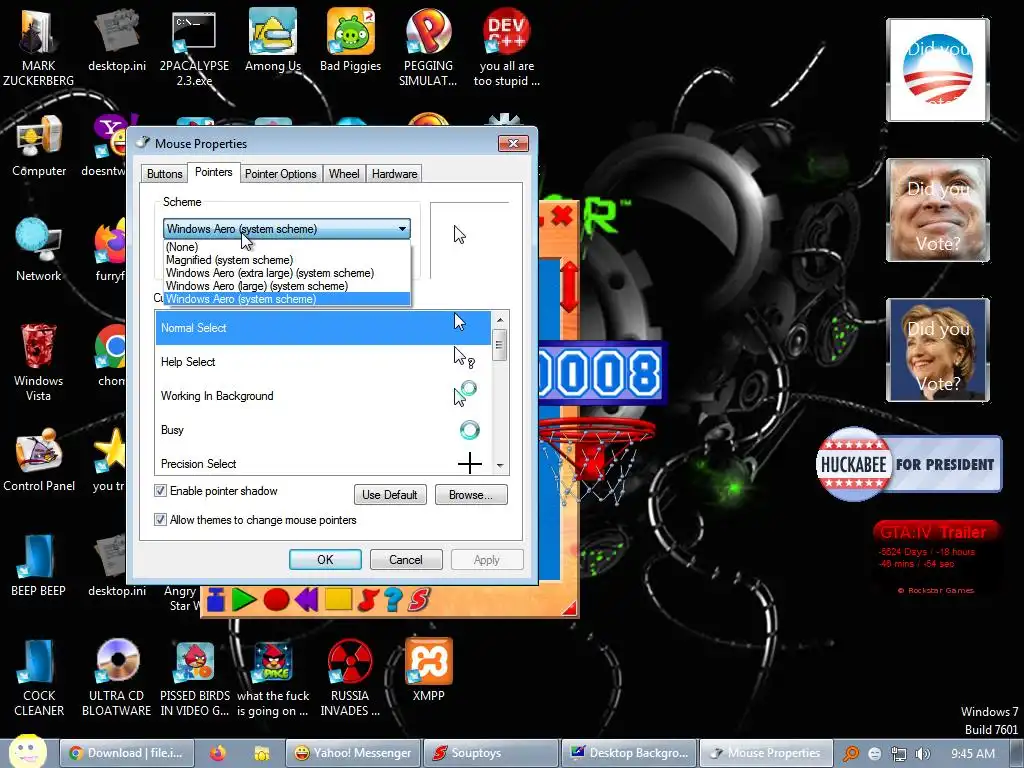Switch to the Desktop Background taskbar button
1024x768 pixels.
tap(630, 754)
